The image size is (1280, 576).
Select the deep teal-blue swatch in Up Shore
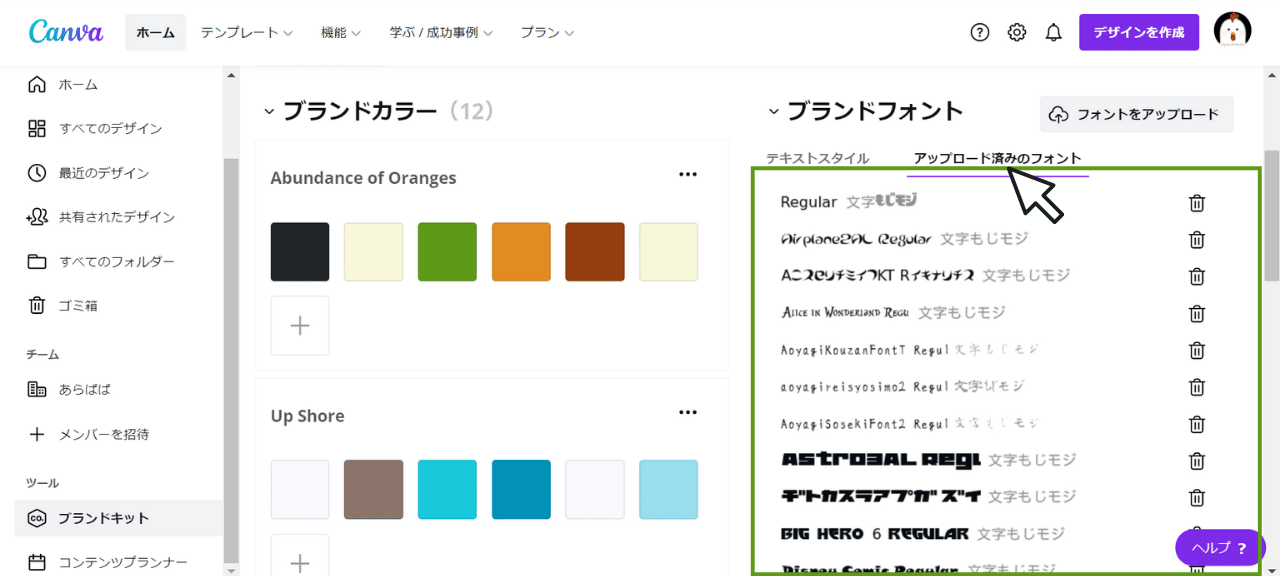click(x=521, y=489)
